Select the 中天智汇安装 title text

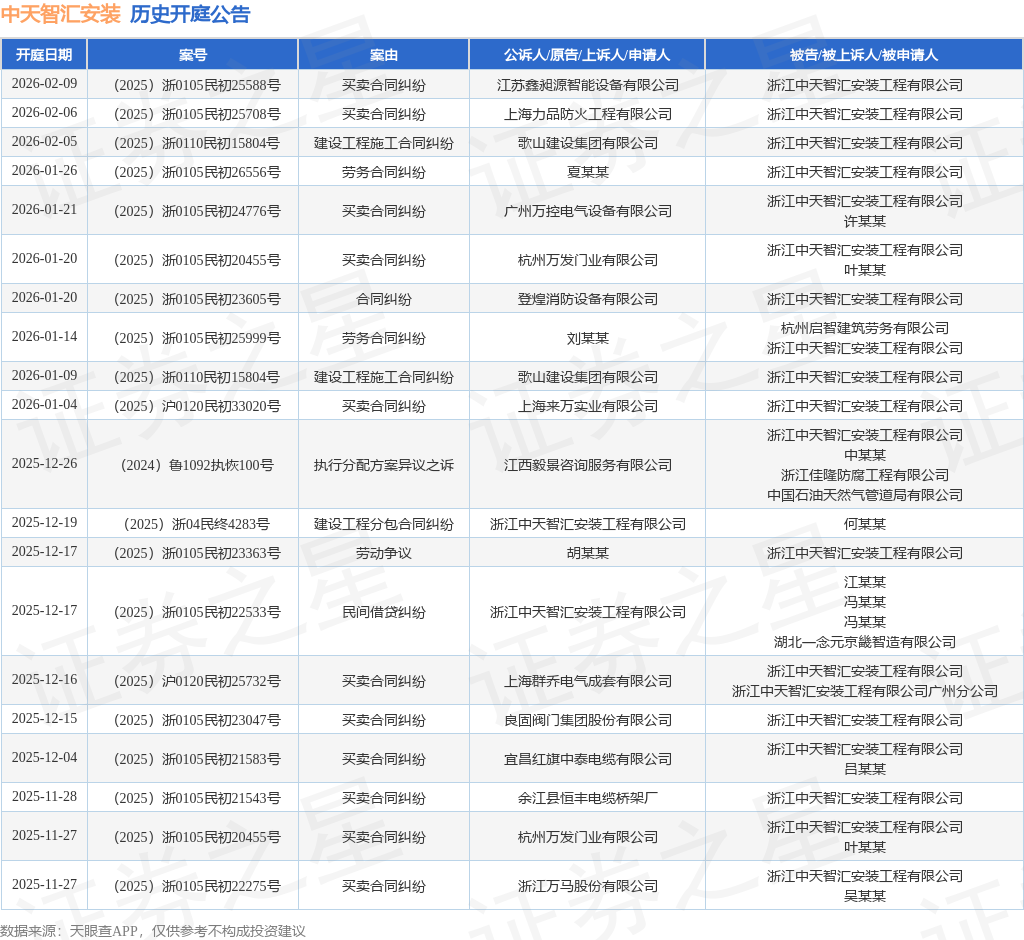point(61,14)
